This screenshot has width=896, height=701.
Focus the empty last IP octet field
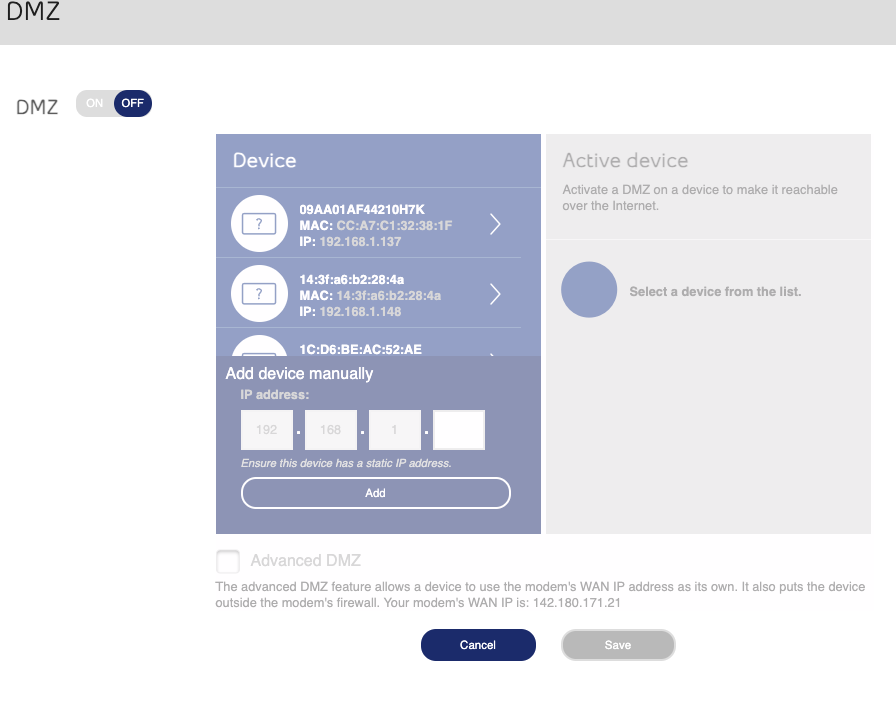(x=459, y=430)
